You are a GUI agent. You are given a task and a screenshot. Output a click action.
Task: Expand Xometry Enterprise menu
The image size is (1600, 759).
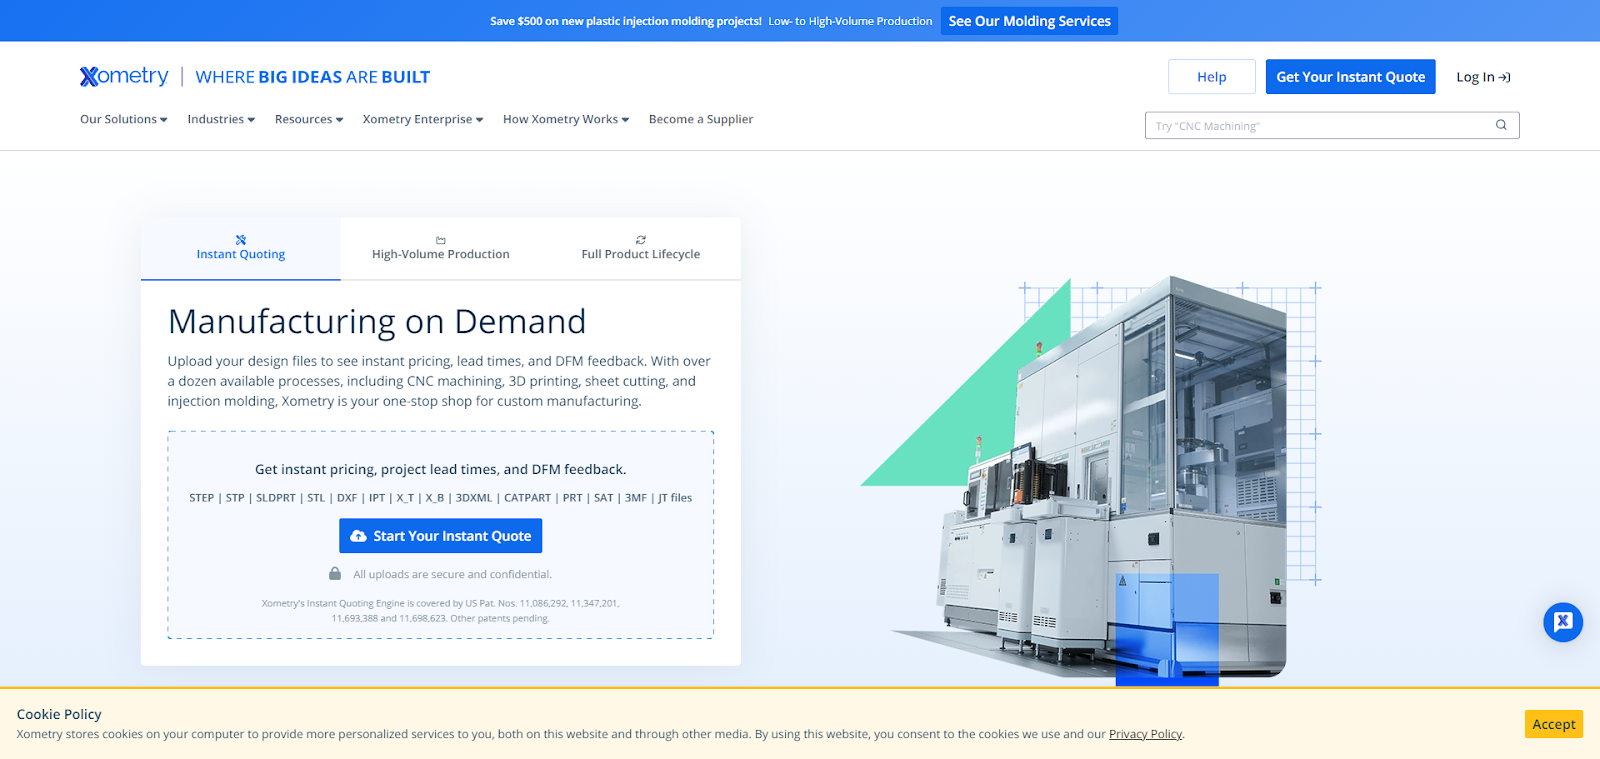423,119
